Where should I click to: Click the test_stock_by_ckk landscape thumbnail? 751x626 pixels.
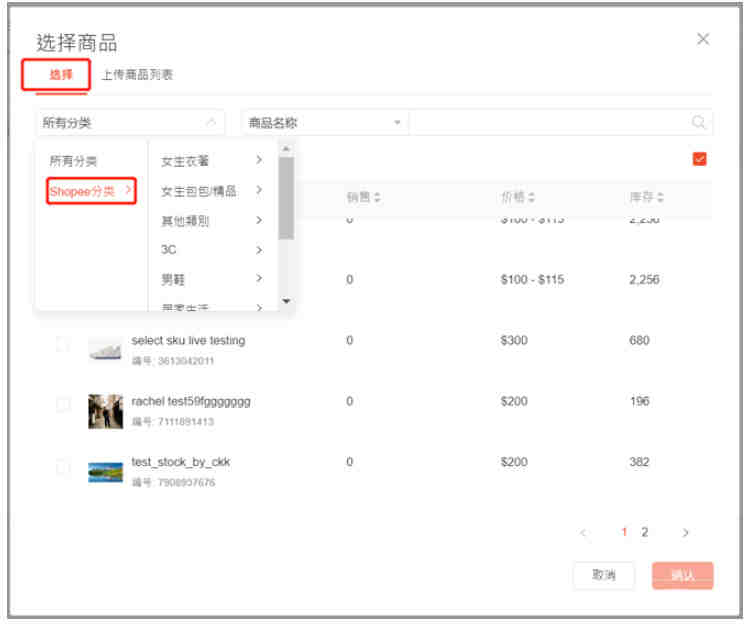click(x=105, y=472)
